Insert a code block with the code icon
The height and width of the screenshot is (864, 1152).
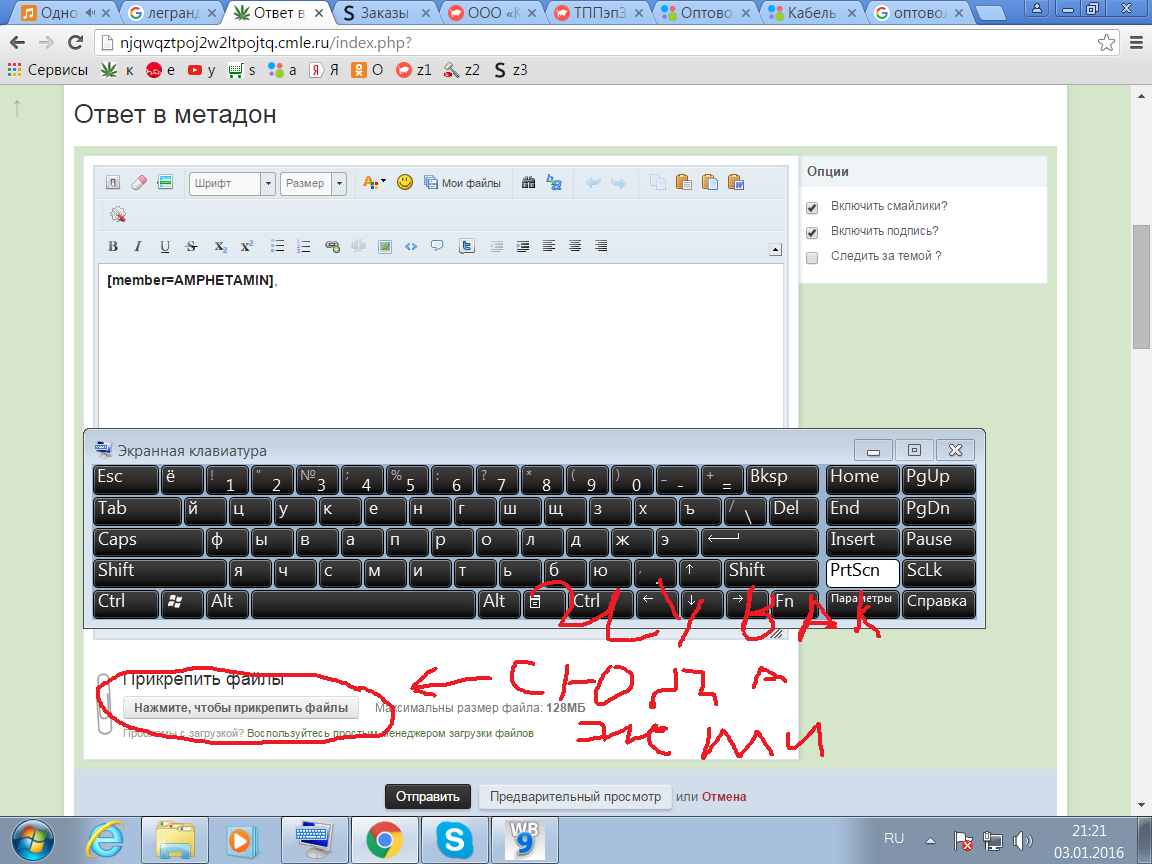coord(410,246)
